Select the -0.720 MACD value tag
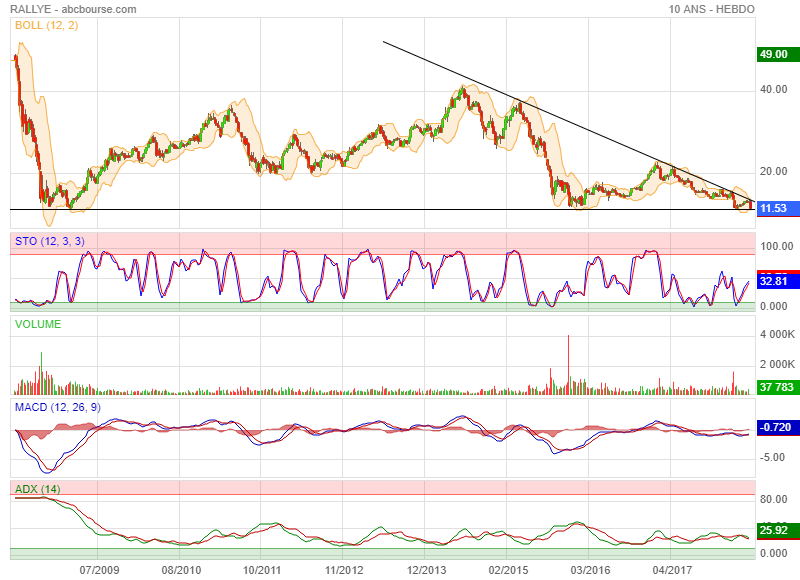 pyautogui.click(x=774, y=427)
